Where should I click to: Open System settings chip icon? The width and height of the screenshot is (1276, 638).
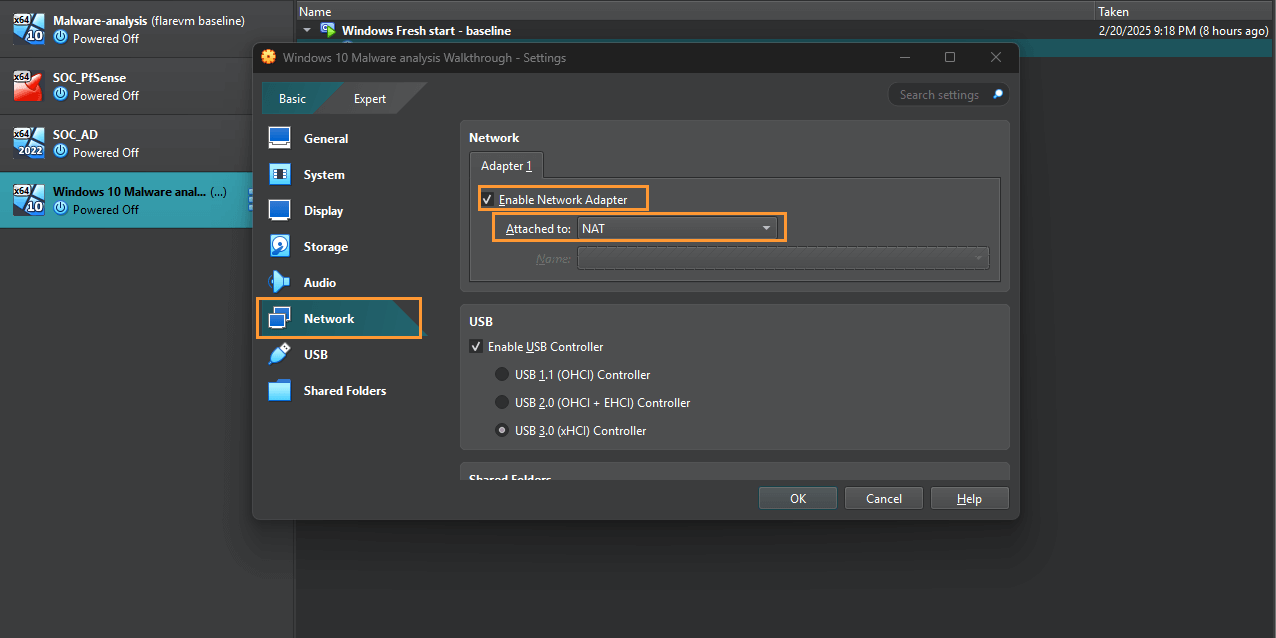click(x=279, y=174)
